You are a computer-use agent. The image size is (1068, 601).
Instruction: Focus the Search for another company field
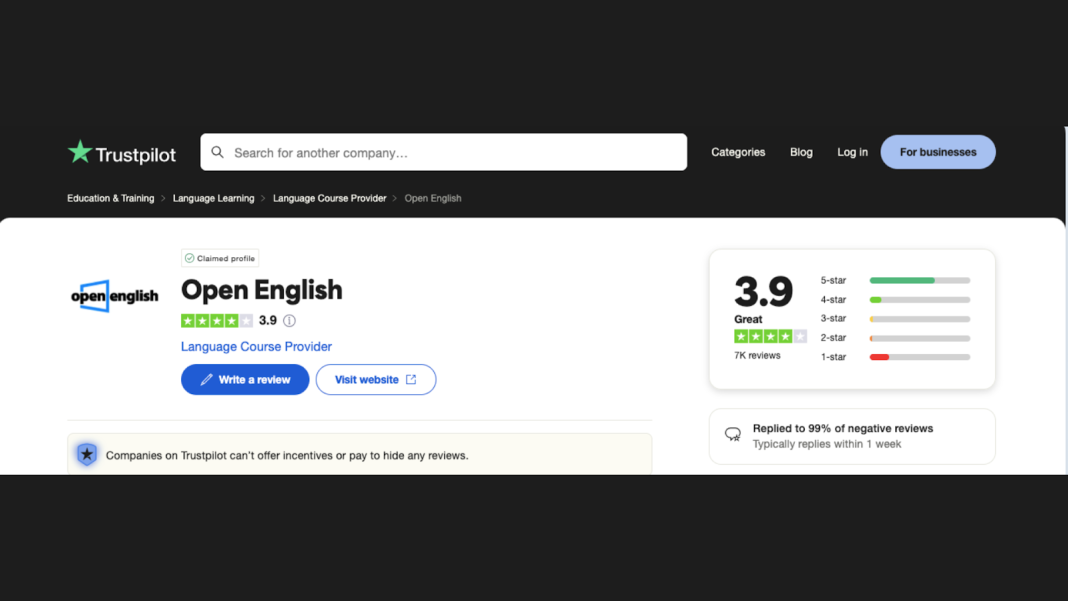[443, 152]
